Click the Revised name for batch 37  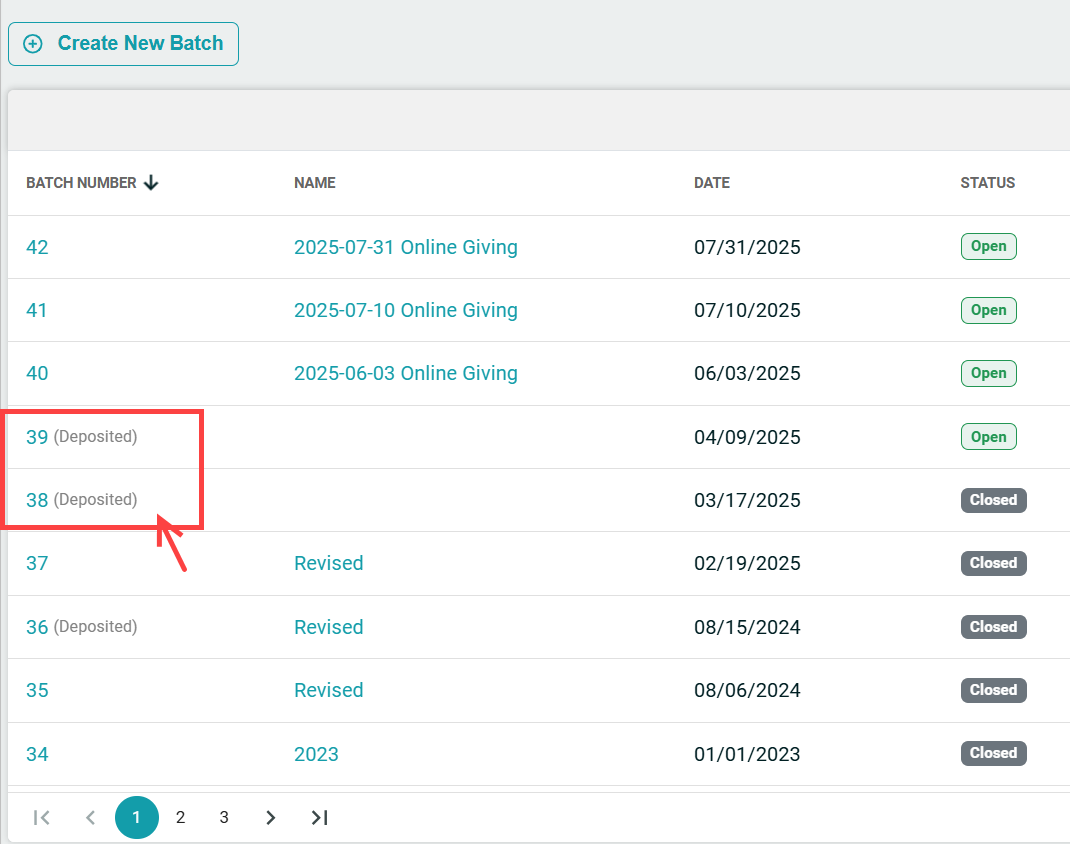(328, 563)
